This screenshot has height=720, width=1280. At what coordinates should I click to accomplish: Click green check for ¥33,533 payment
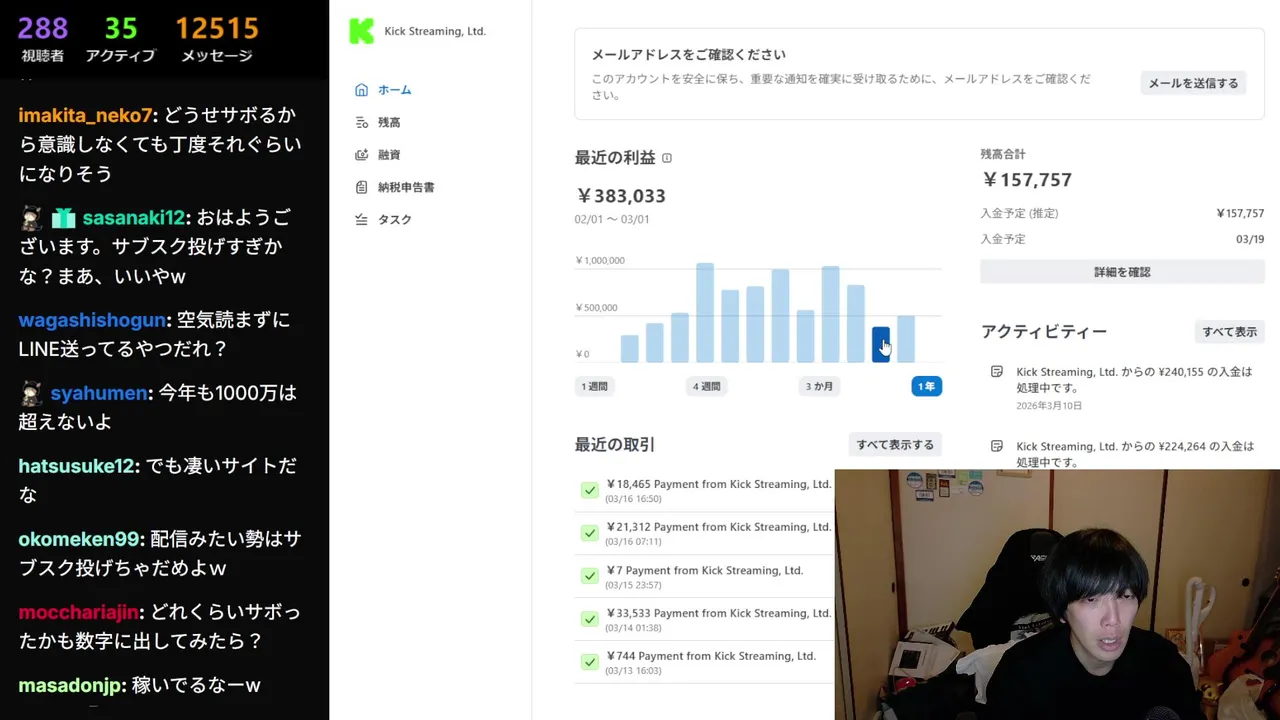(589, 619)
